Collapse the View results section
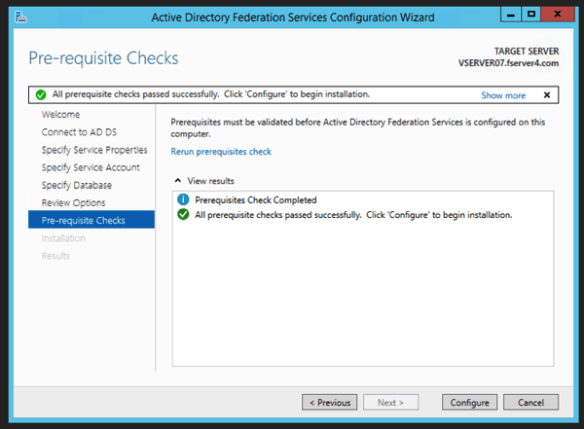This screenshot has height=429, width=584. (x=178, y=181)
